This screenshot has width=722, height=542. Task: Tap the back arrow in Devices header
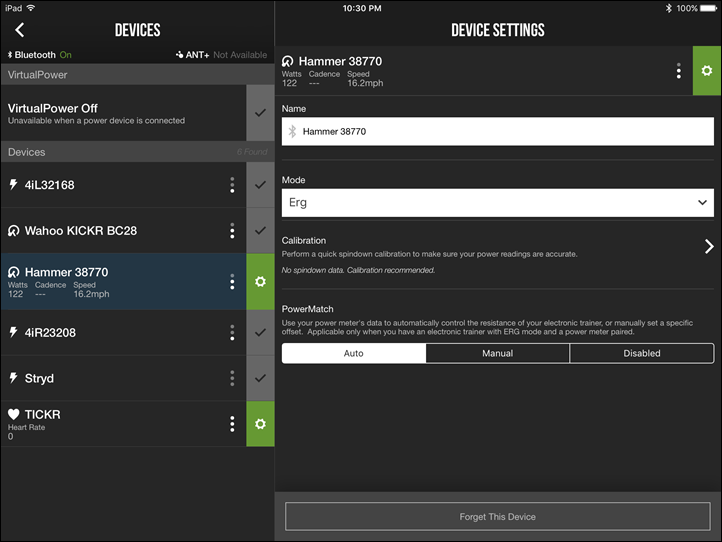(19, 30)
